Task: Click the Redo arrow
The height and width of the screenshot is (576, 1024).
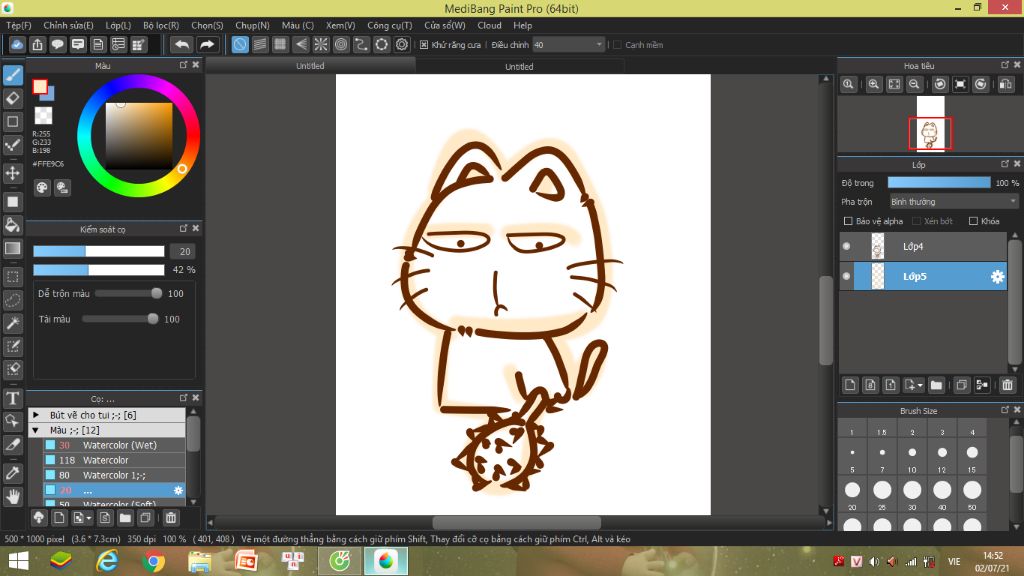Action: click(206, 44)
